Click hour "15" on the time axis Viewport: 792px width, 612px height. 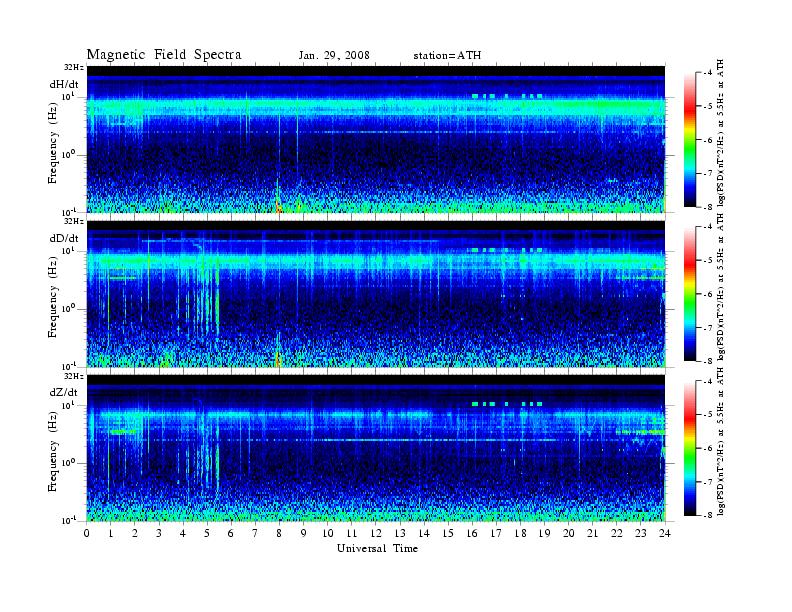(x=448, y=534)
